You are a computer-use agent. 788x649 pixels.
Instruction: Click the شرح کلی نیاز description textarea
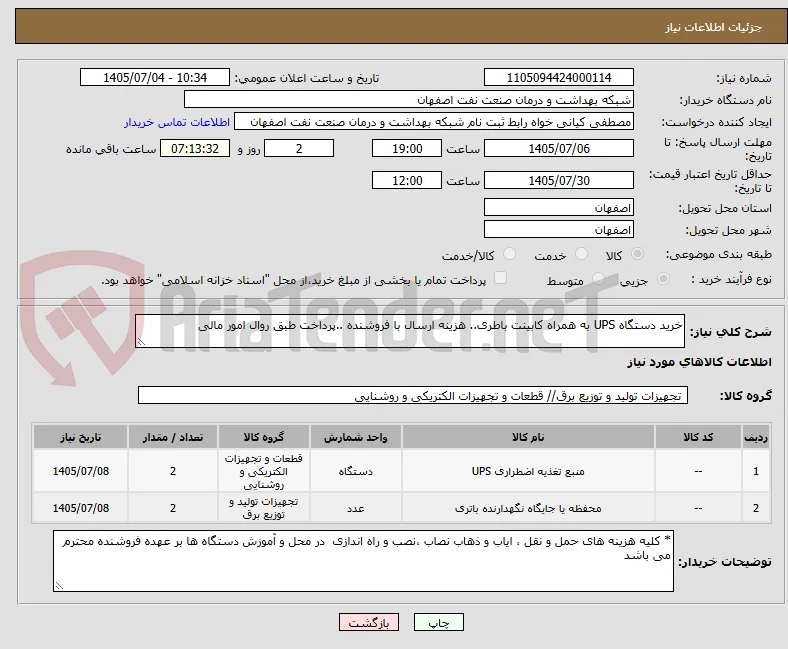pyautogui.click(x=410, y=331)
